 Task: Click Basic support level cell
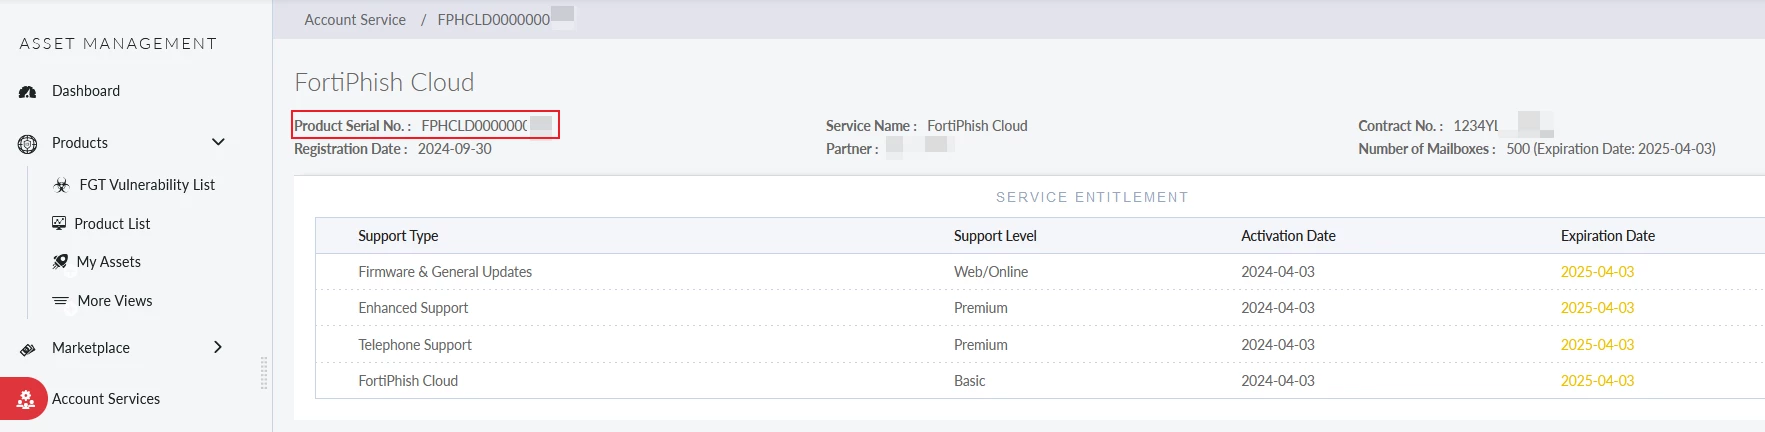point(970,381)
